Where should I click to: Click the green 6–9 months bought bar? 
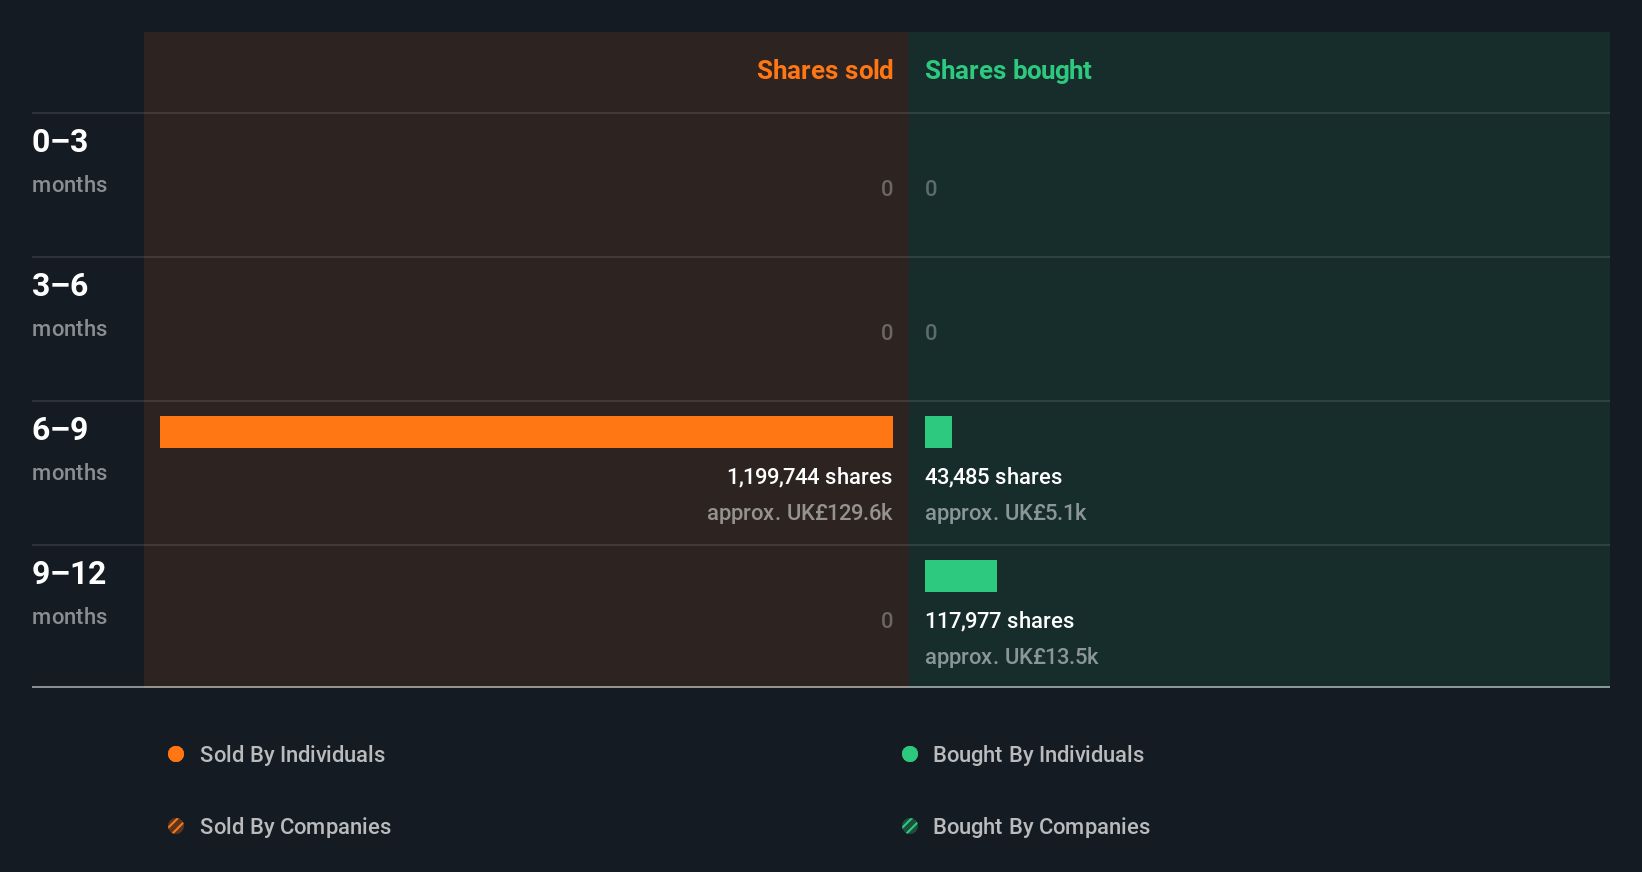pos(938,432)
